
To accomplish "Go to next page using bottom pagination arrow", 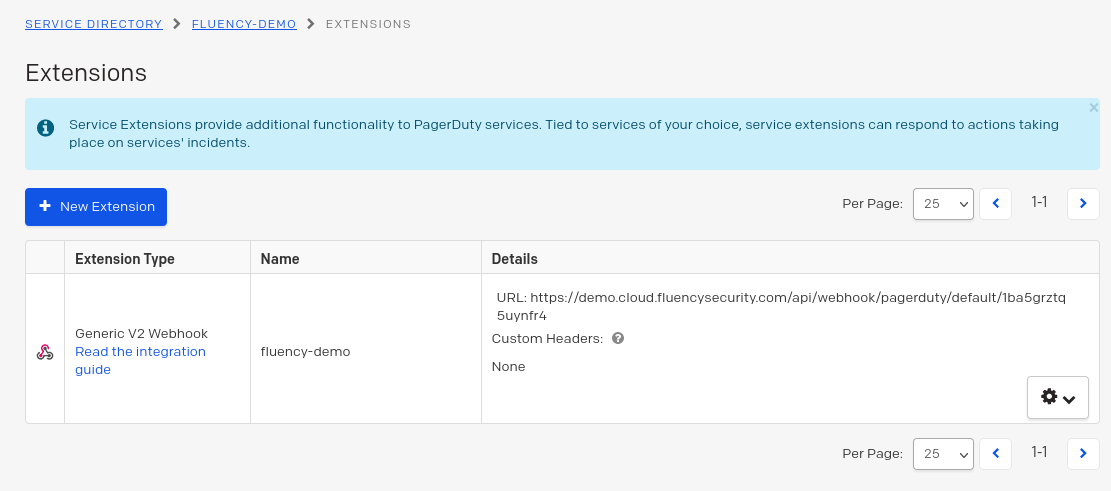I will click(x=1083, y=453).
